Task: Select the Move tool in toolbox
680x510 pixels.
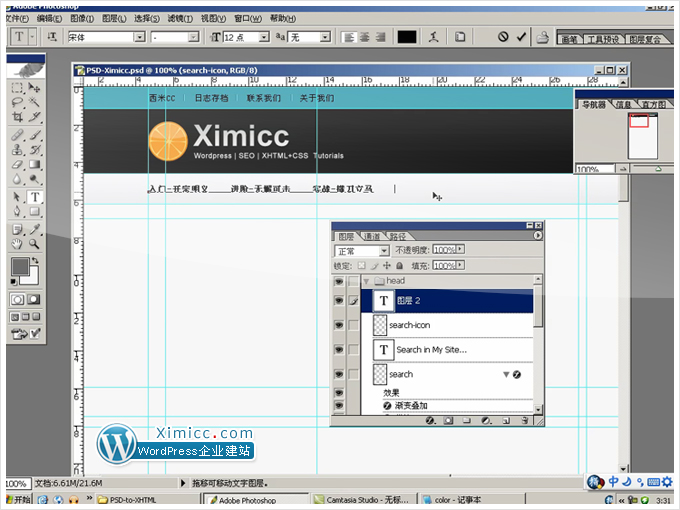Action: pos(34,88)
